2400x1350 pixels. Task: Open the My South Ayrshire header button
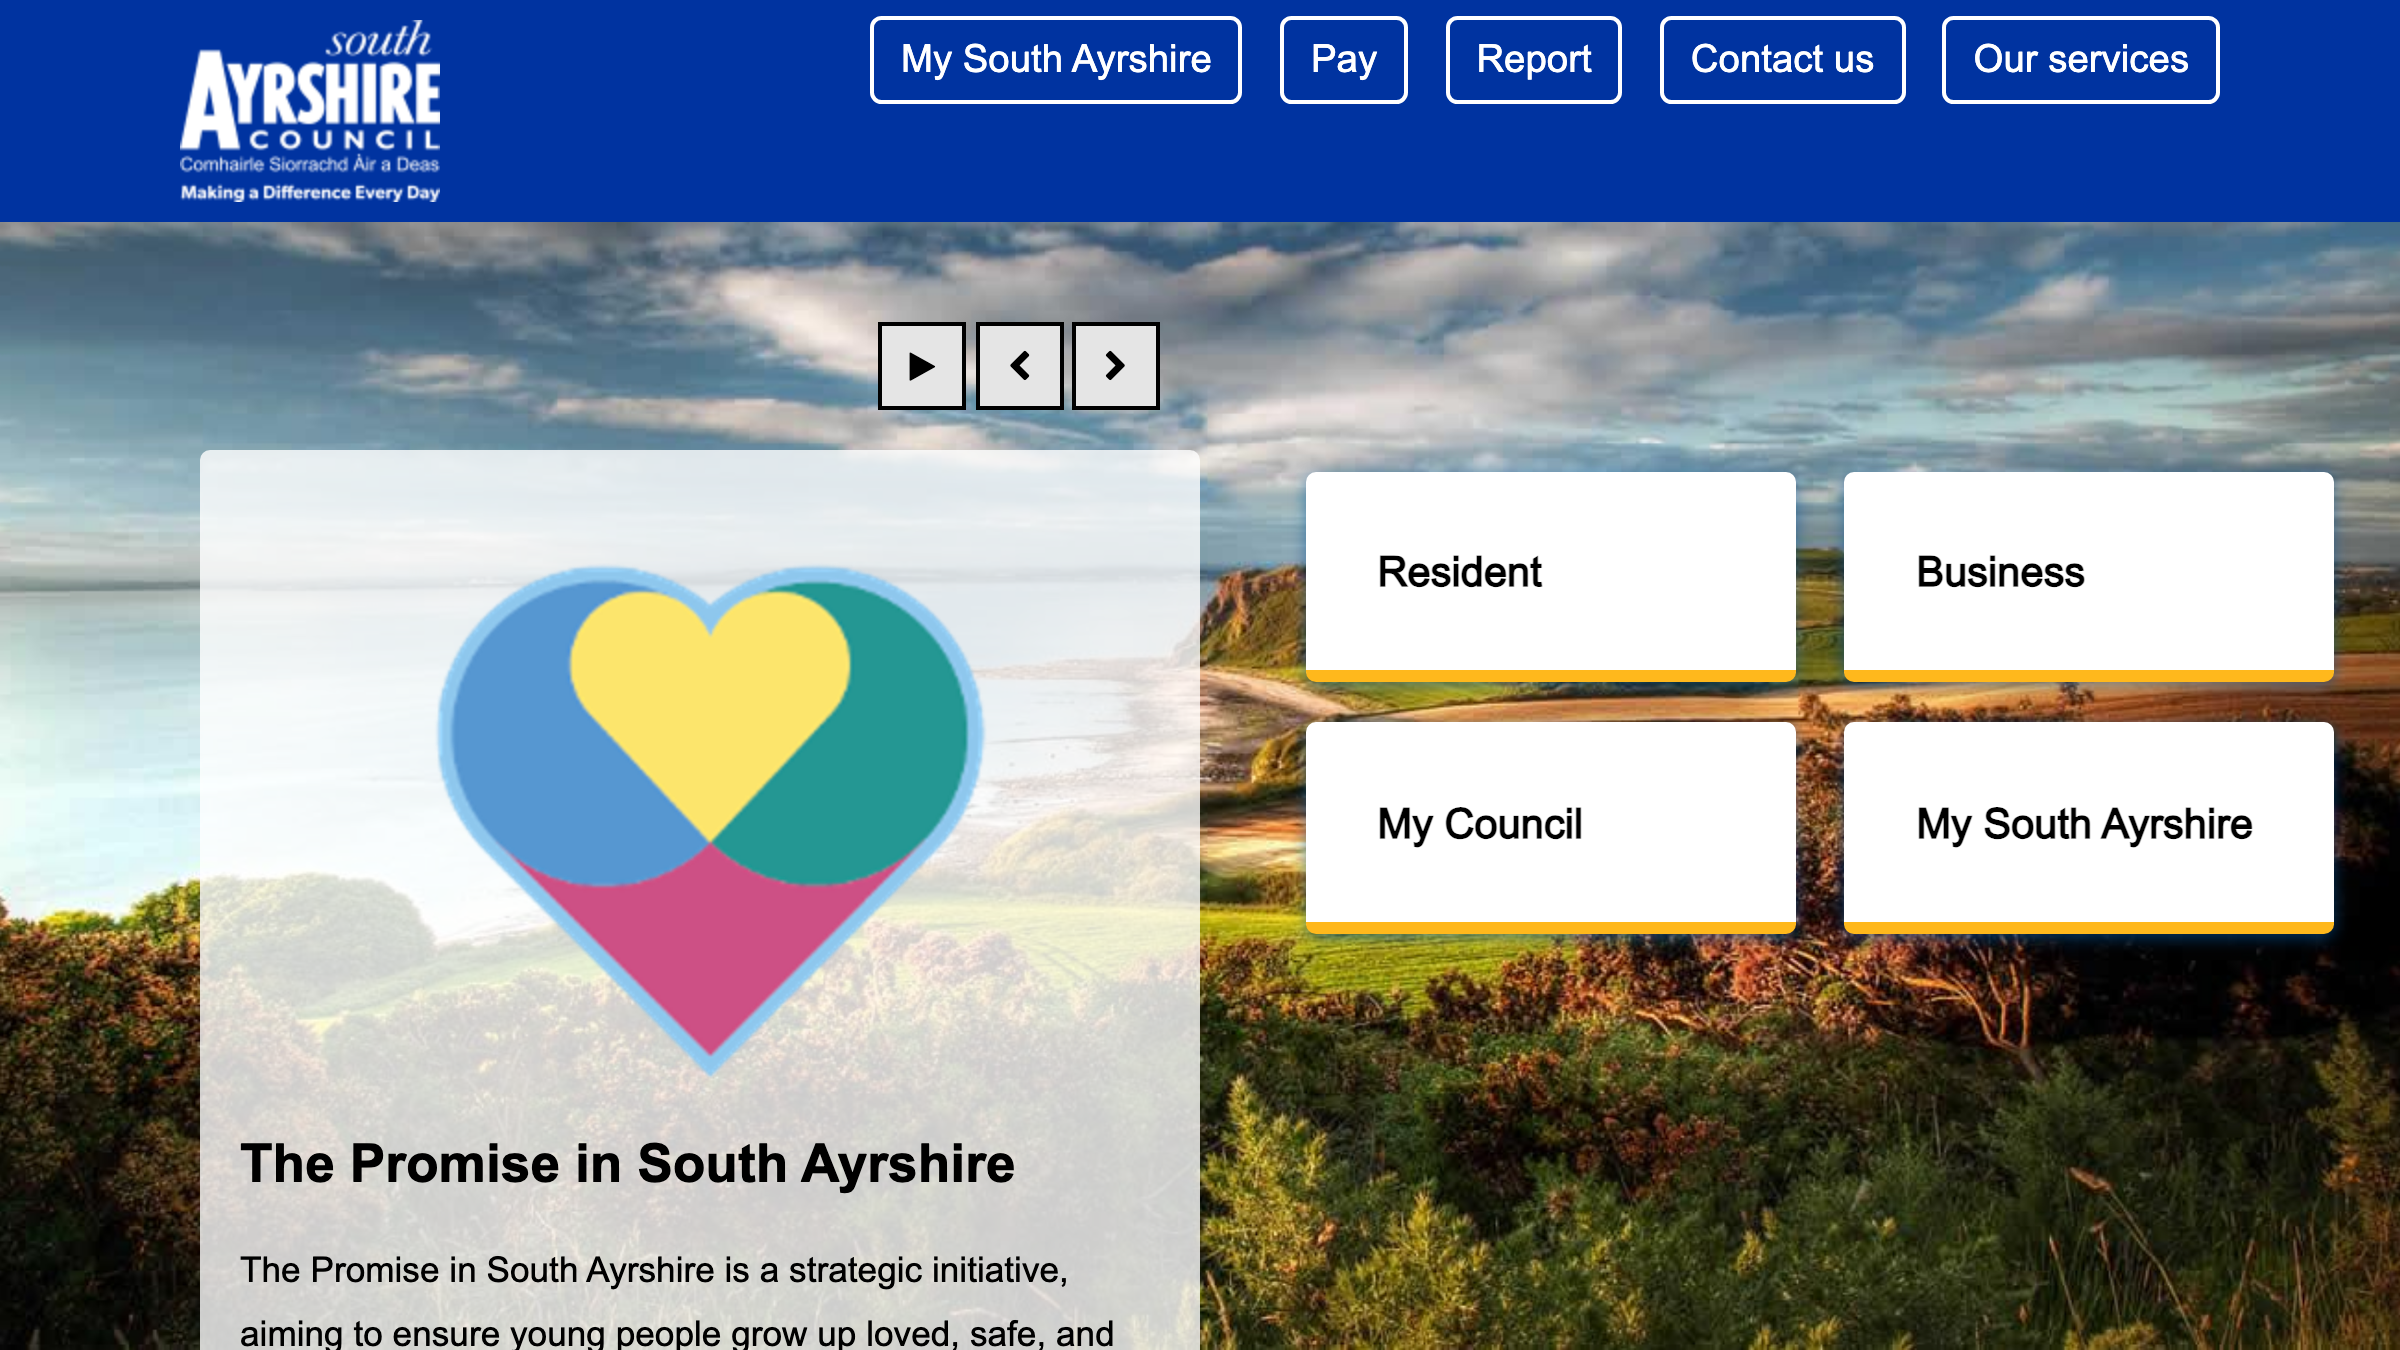pyautogui.click(x=1055, y=60)
